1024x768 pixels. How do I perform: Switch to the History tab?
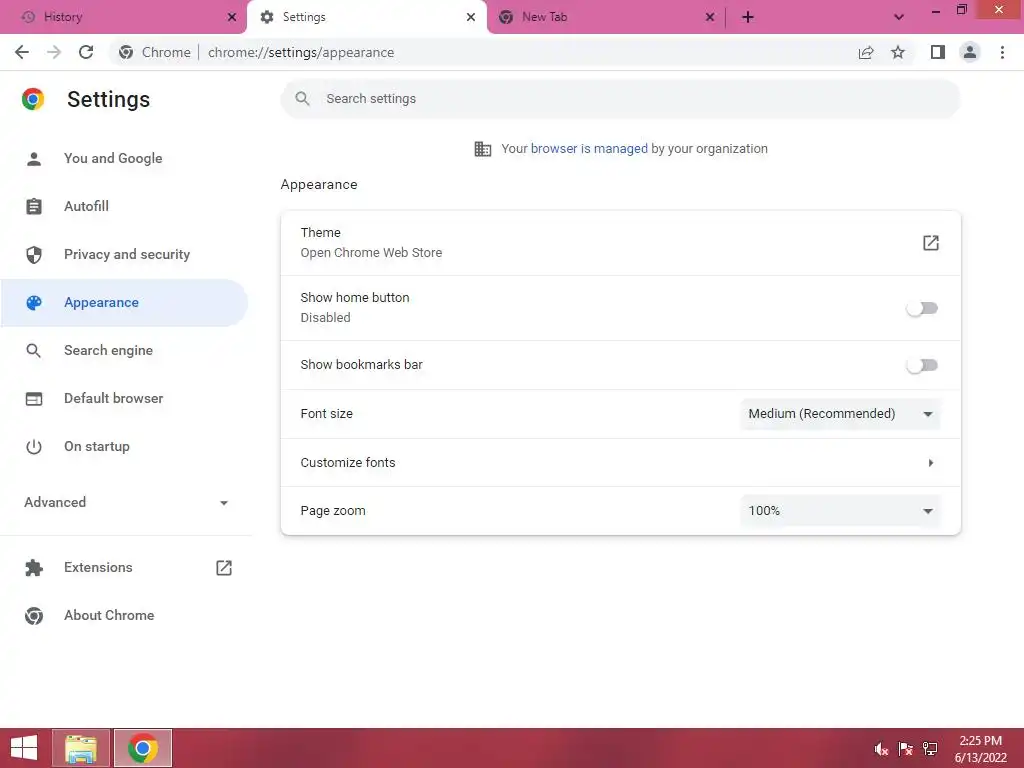pos(124,17)
